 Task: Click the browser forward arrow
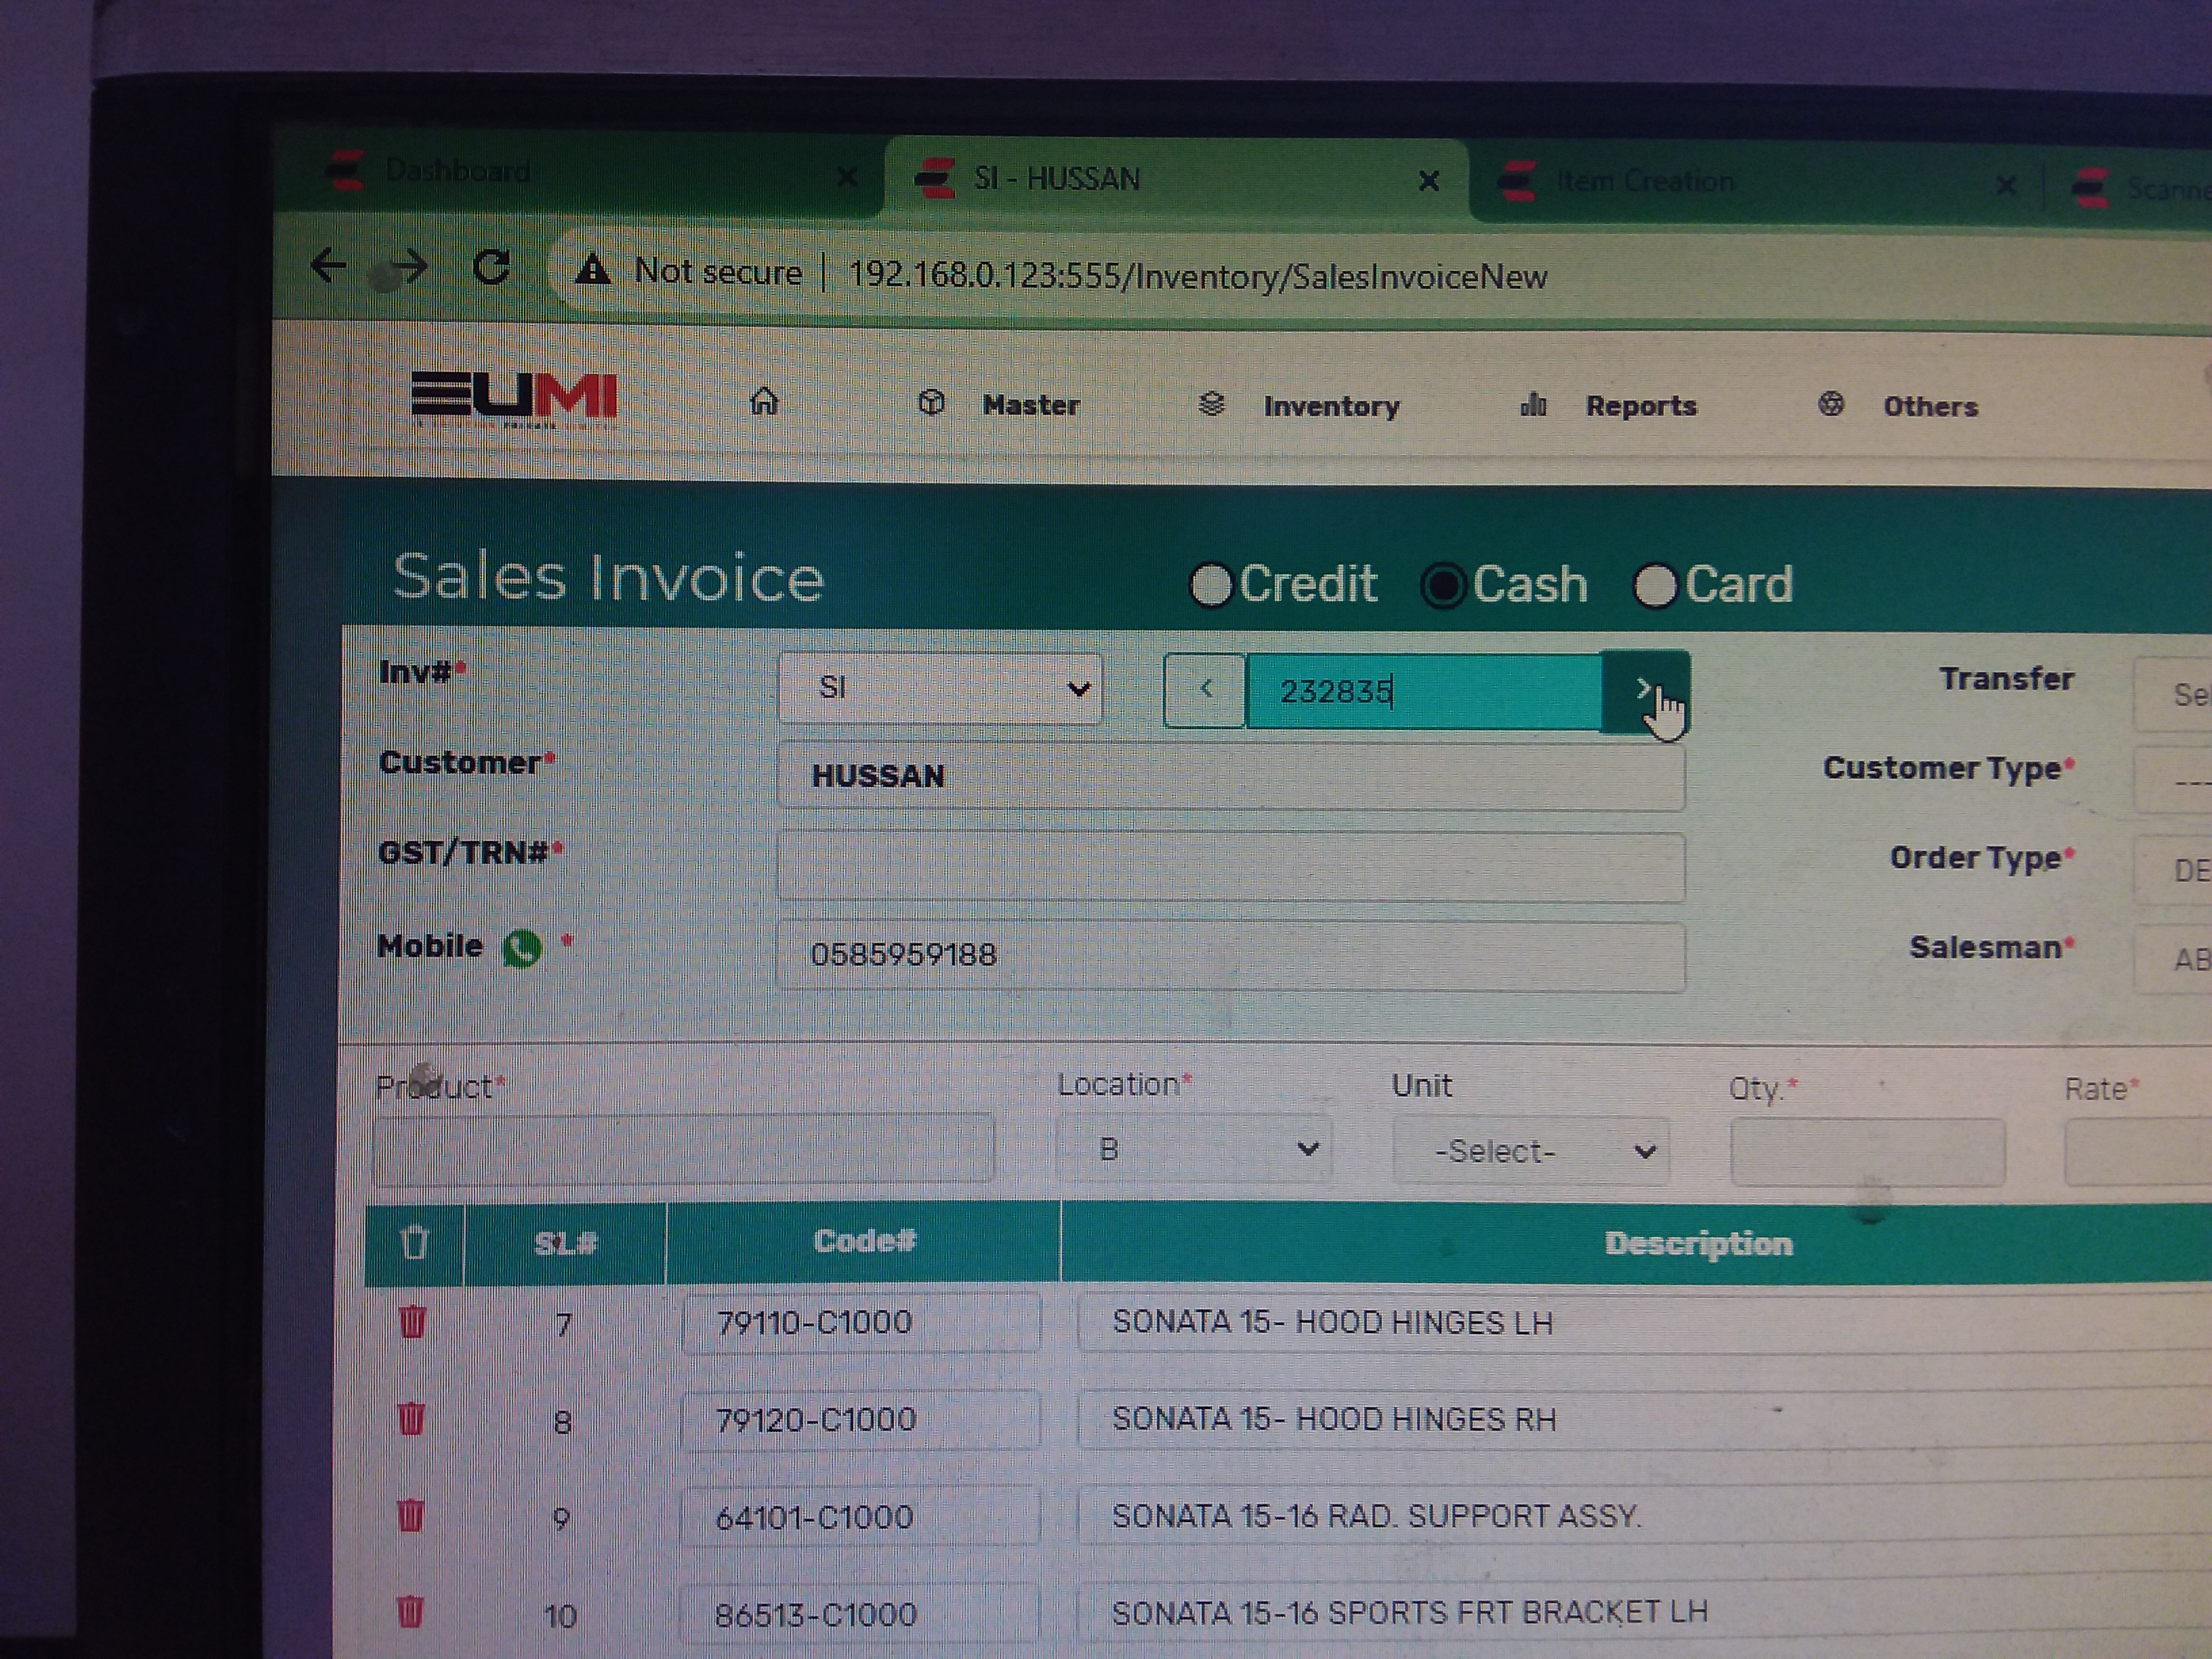[x=409, y=267]
